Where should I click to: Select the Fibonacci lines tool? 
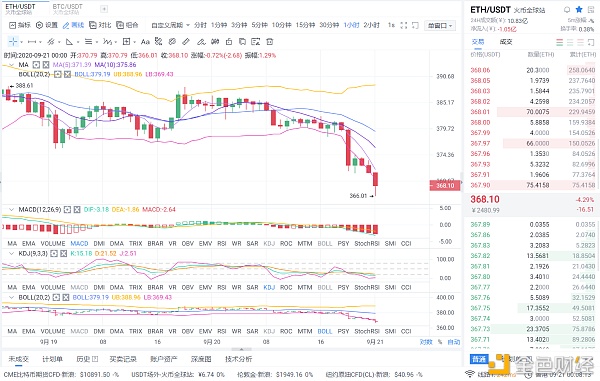click(x=88, y=42)
